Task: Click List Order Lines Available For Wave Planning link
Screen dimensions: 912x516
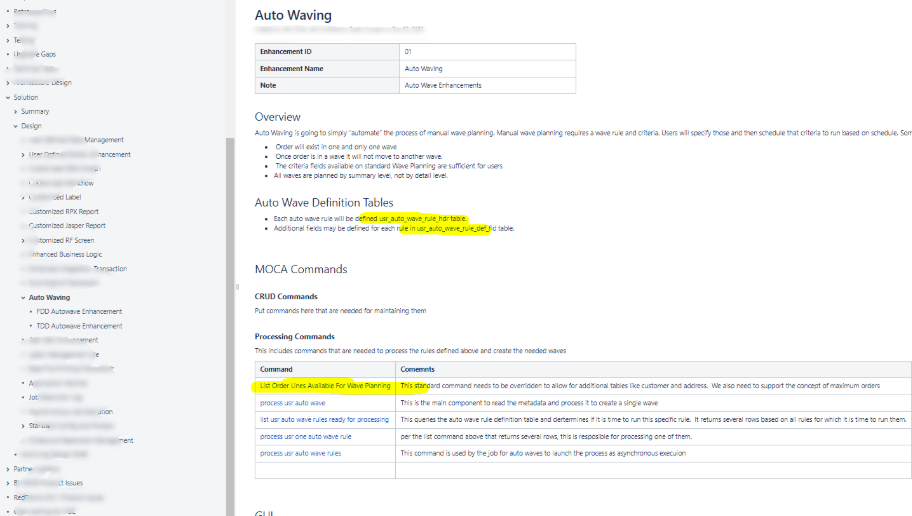Action: [x=325, y=386]
